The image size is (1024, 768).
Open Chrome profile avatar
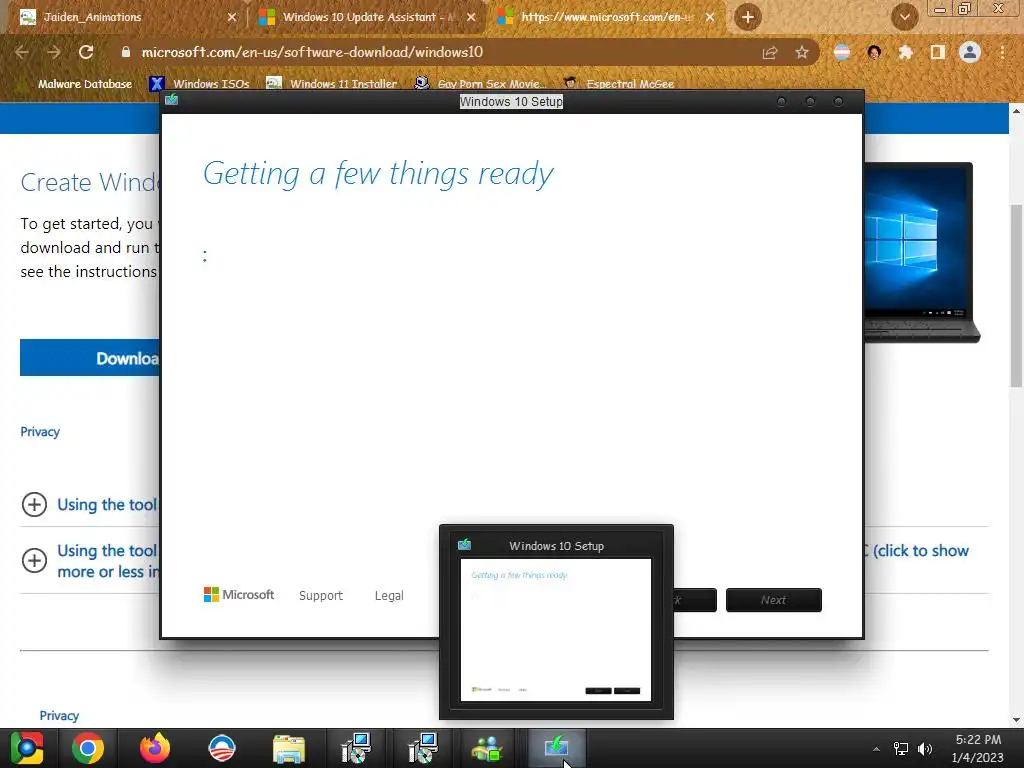click(x=970, y=52)
